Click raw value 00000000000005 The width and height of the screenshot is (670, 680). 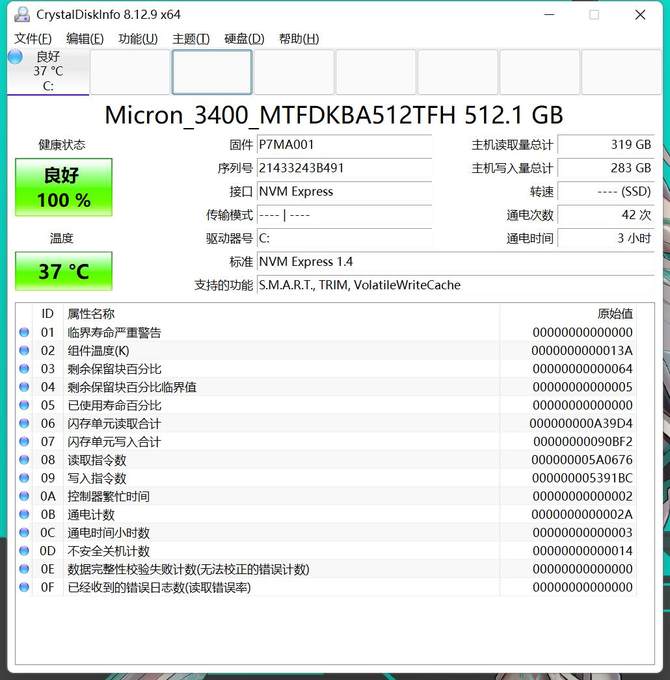[x=582, y=387]
